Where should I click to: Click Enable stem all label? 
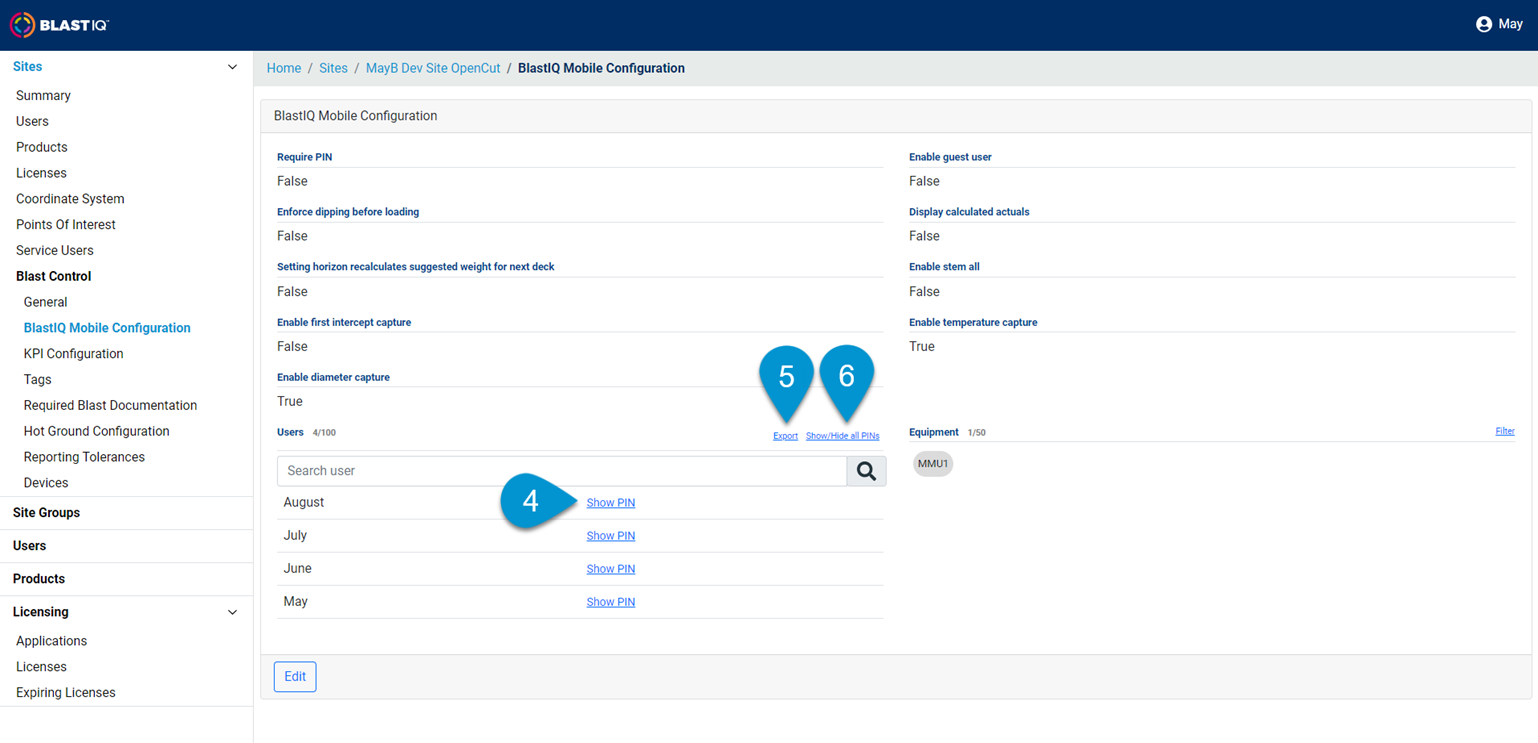[944, 267]
